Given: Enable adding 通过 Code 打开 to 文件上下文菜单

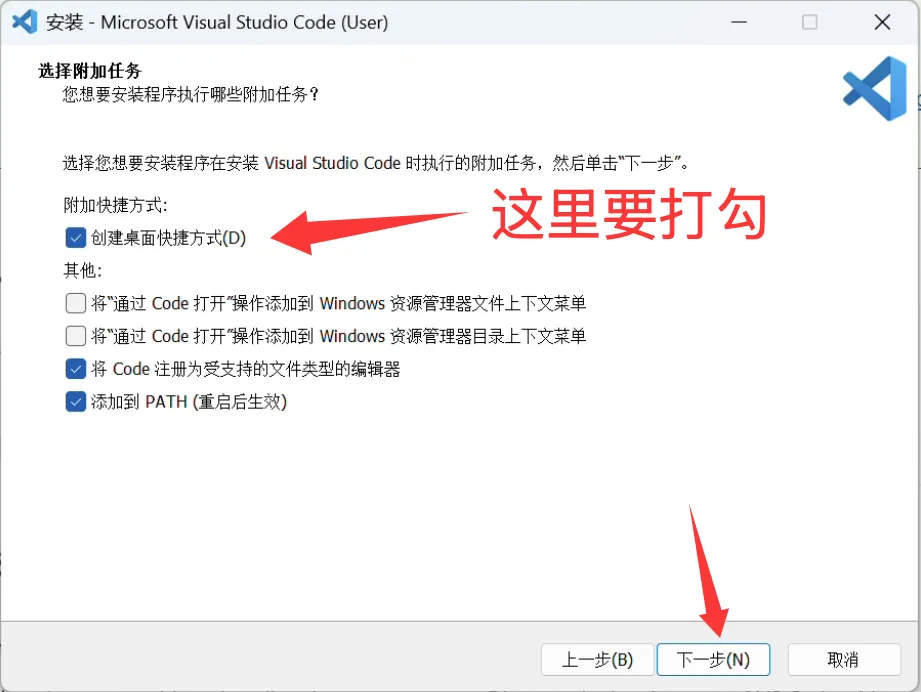Looking at the screenshot, I should pyautogui.click(x=76, y=303).
